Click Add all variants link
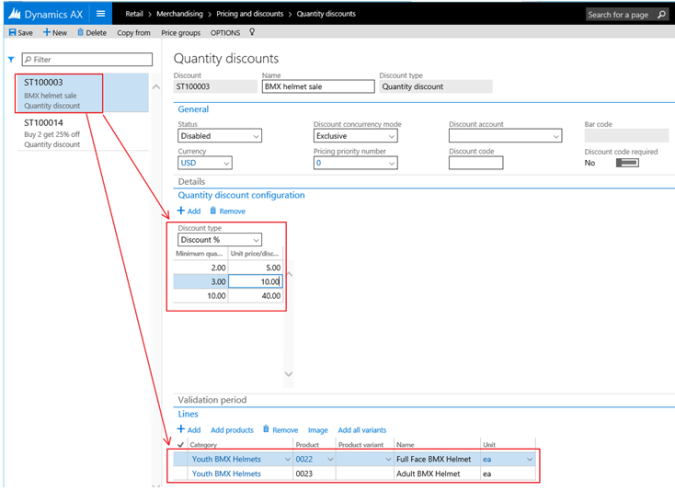This screenshot has height=491, width=675. click(x=361, y=429)
